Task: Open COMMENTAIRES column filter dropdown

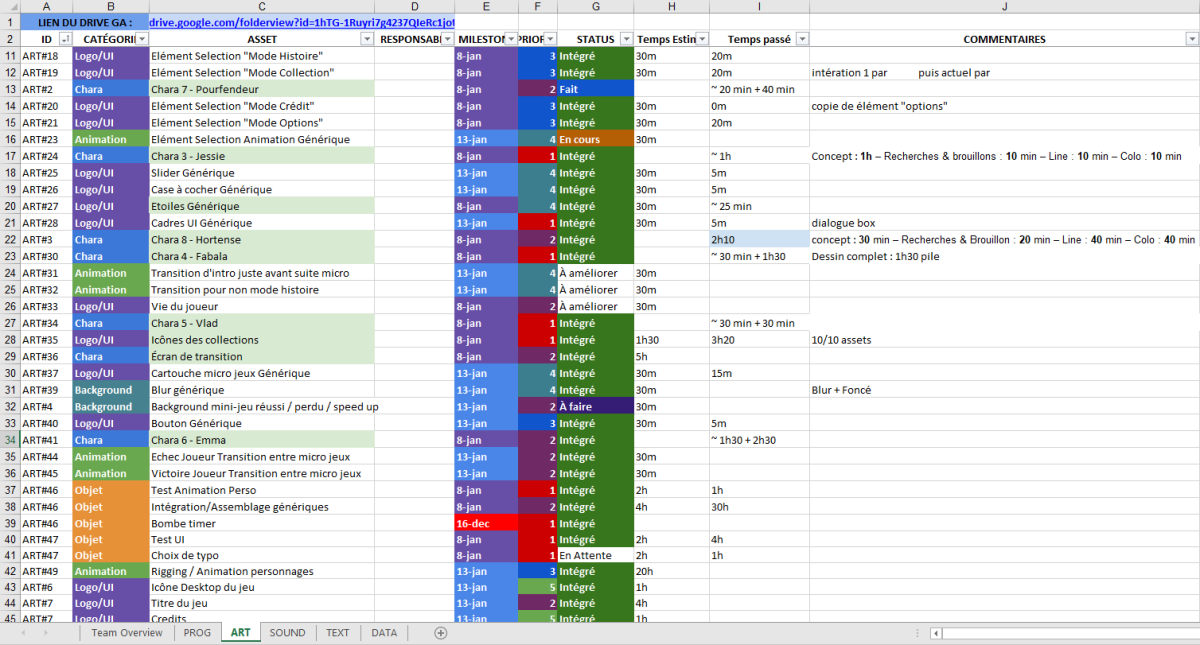Action: [x=1192, y=39]
